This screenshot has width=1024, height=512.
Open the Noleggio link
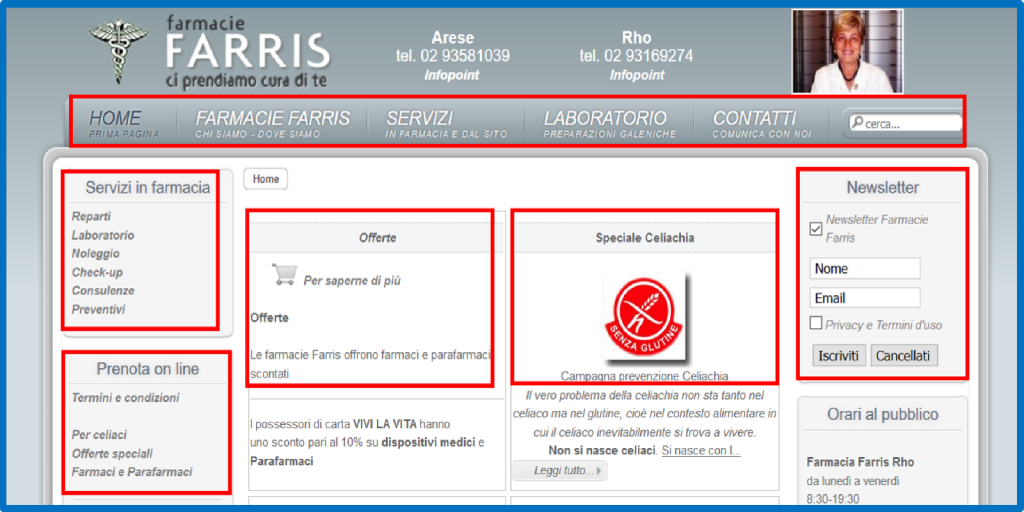click(x=95, y=253)
